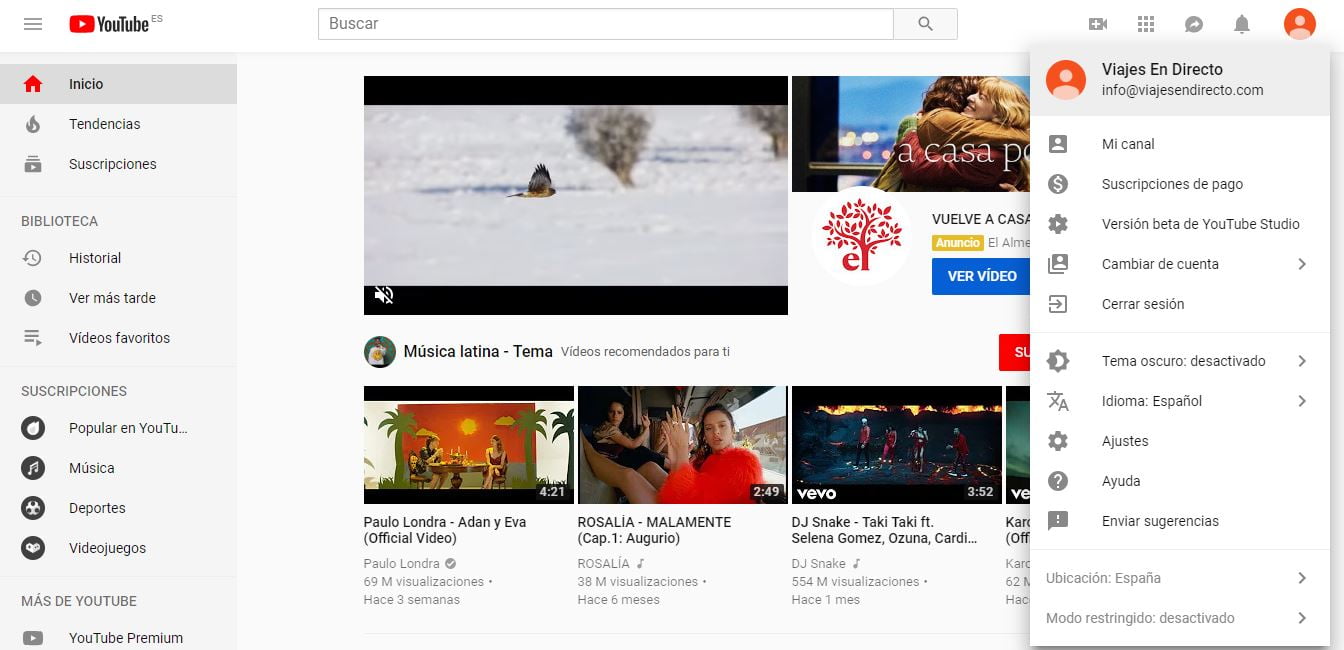This screenshot has width=1344, height=650.
Task: Focus the Buscar search field
Action: click(x=605, y=24)
